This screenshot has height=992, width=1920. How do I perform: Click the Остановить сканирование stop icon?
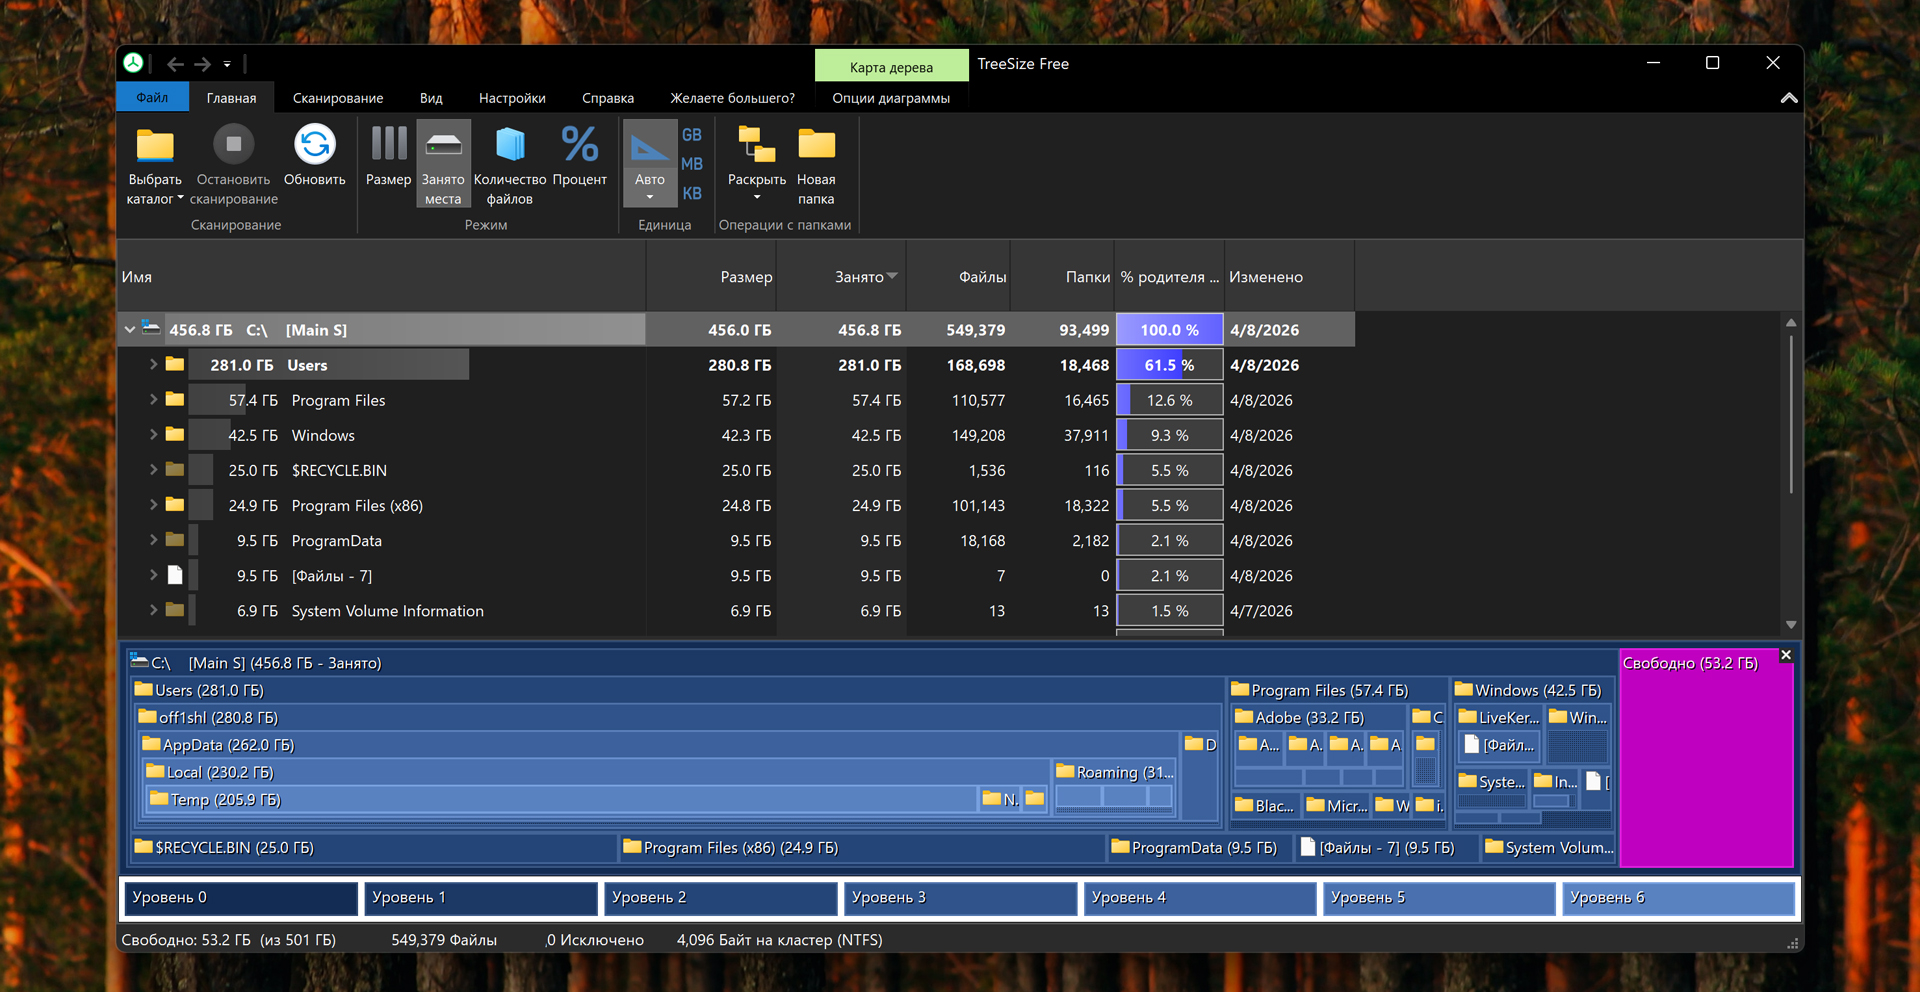(x=233, y=146)
